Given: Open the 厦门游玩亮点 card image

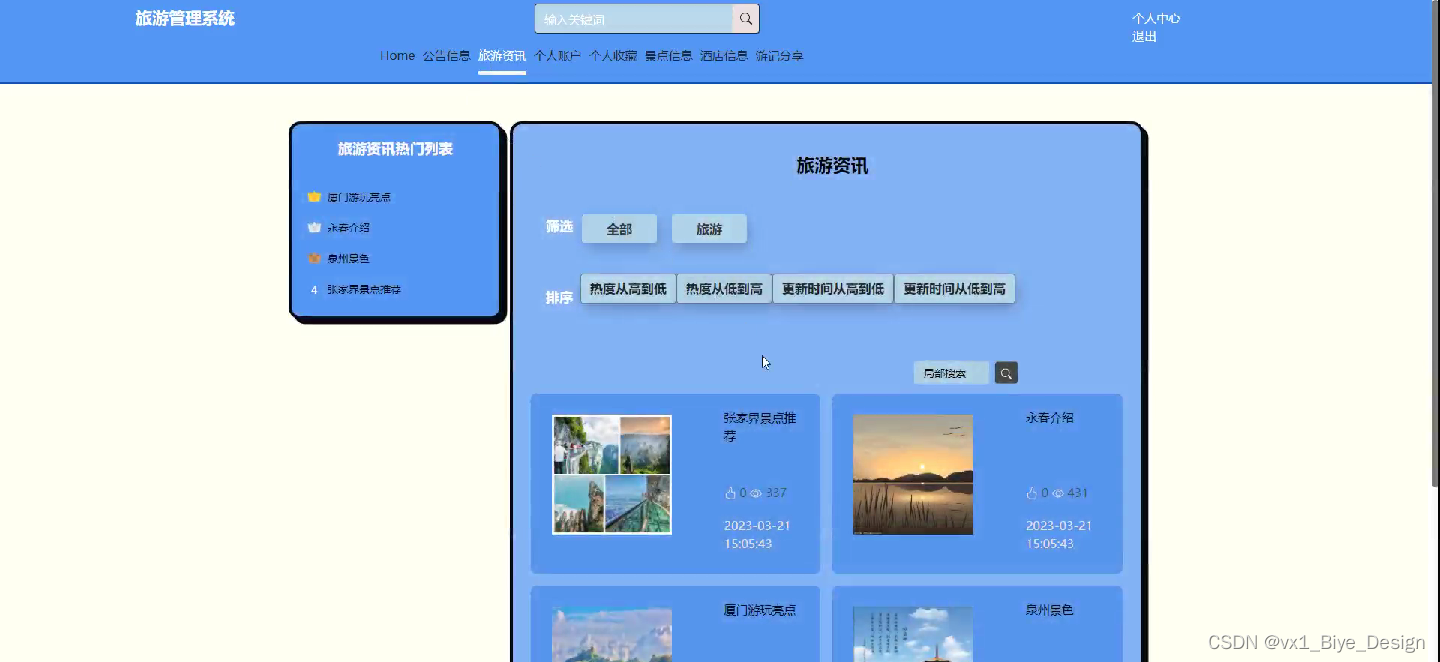Looking at the screenshot, I should [x=612, y=634].
